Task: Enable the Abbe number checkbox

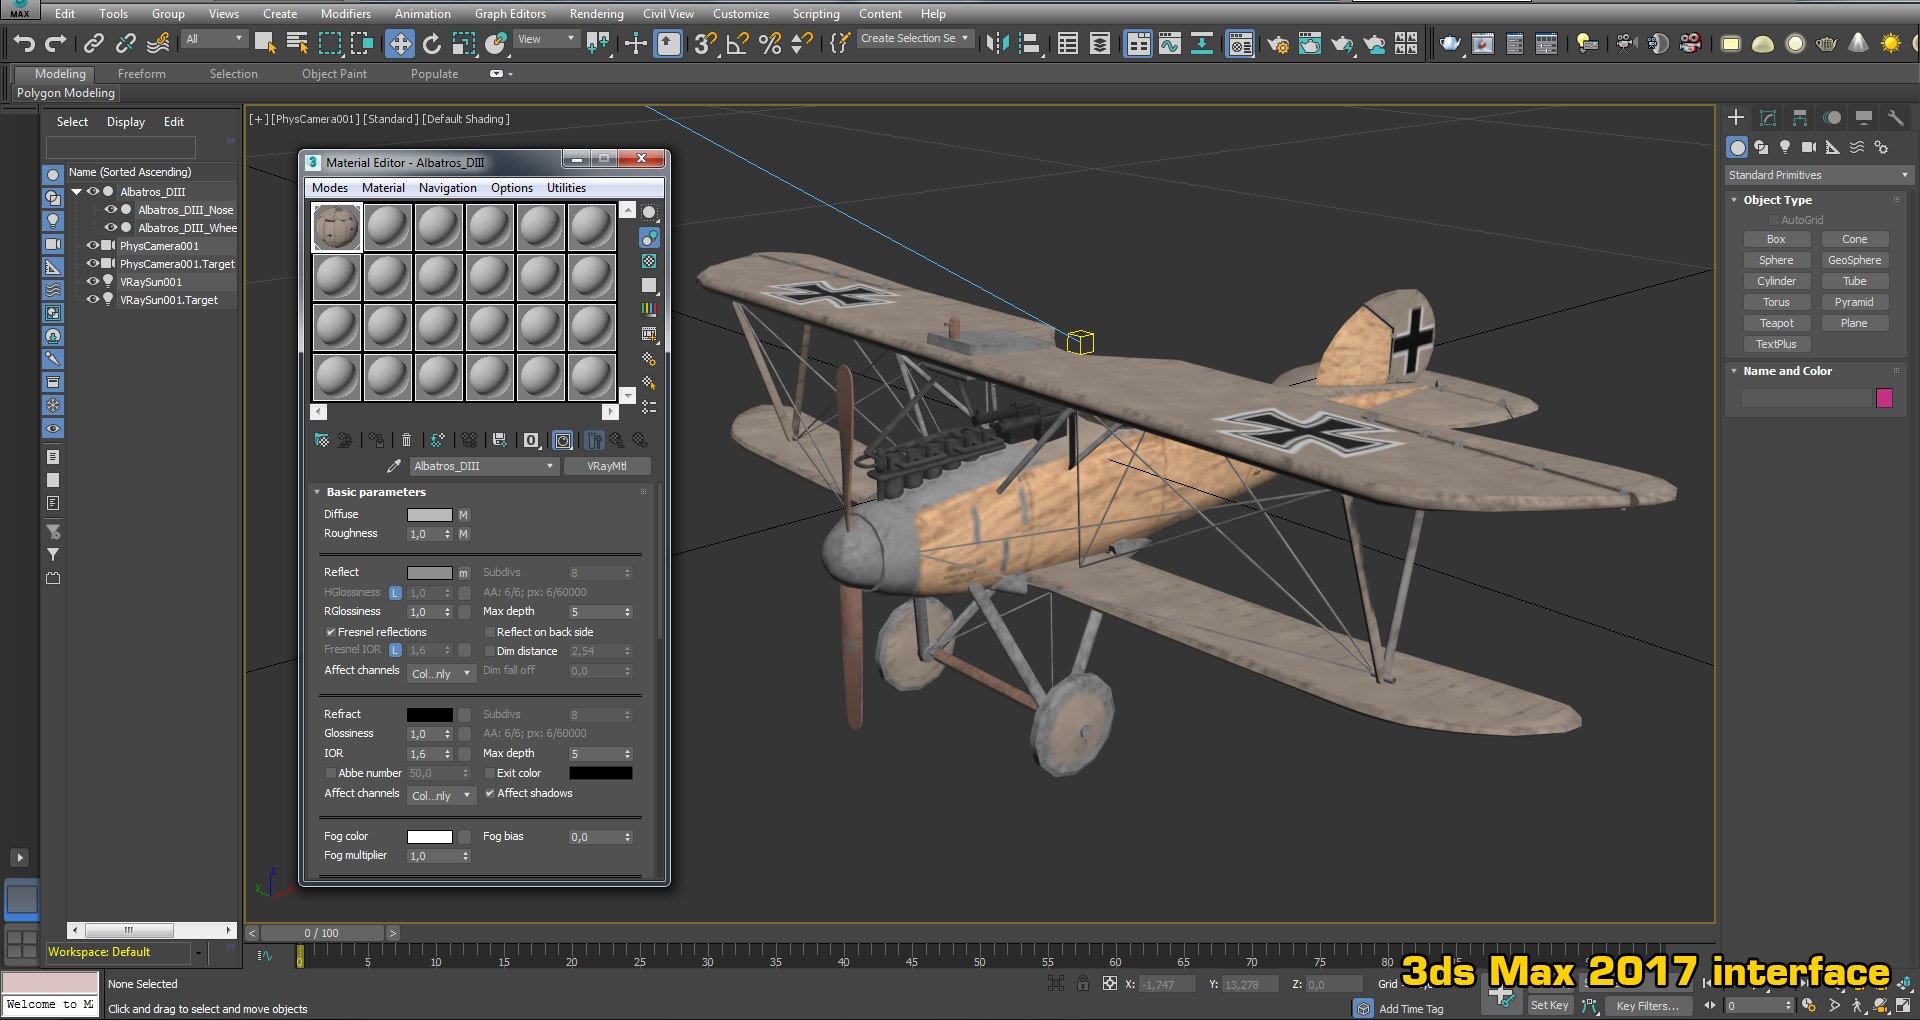Action: point(330,773)
